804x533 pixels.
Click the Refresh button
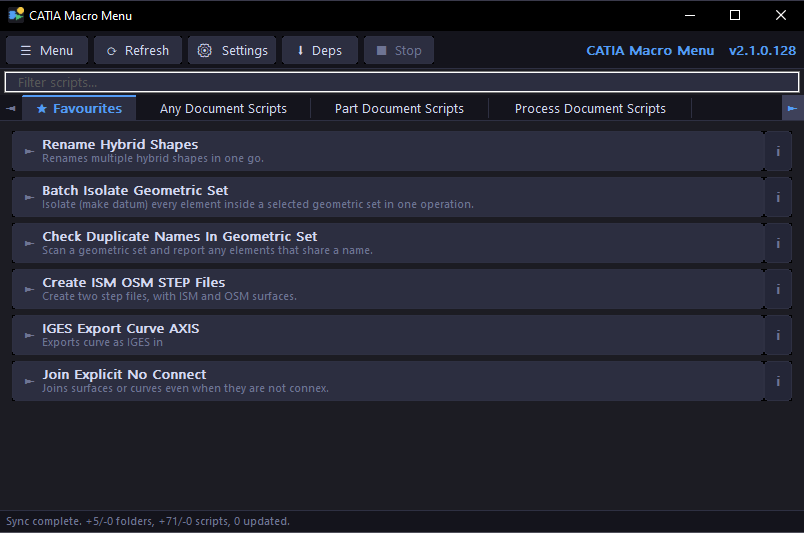[138, 50]
